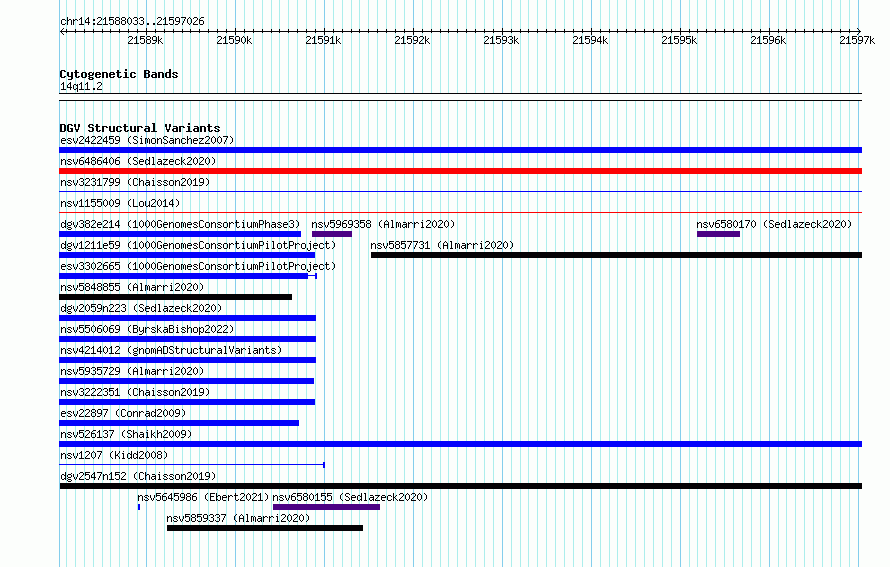Image resolution: width=890 pixels, height=567 pixels.
Task: Click blue bar under nsv4214012 gnomAD
Action: [187, 360]
